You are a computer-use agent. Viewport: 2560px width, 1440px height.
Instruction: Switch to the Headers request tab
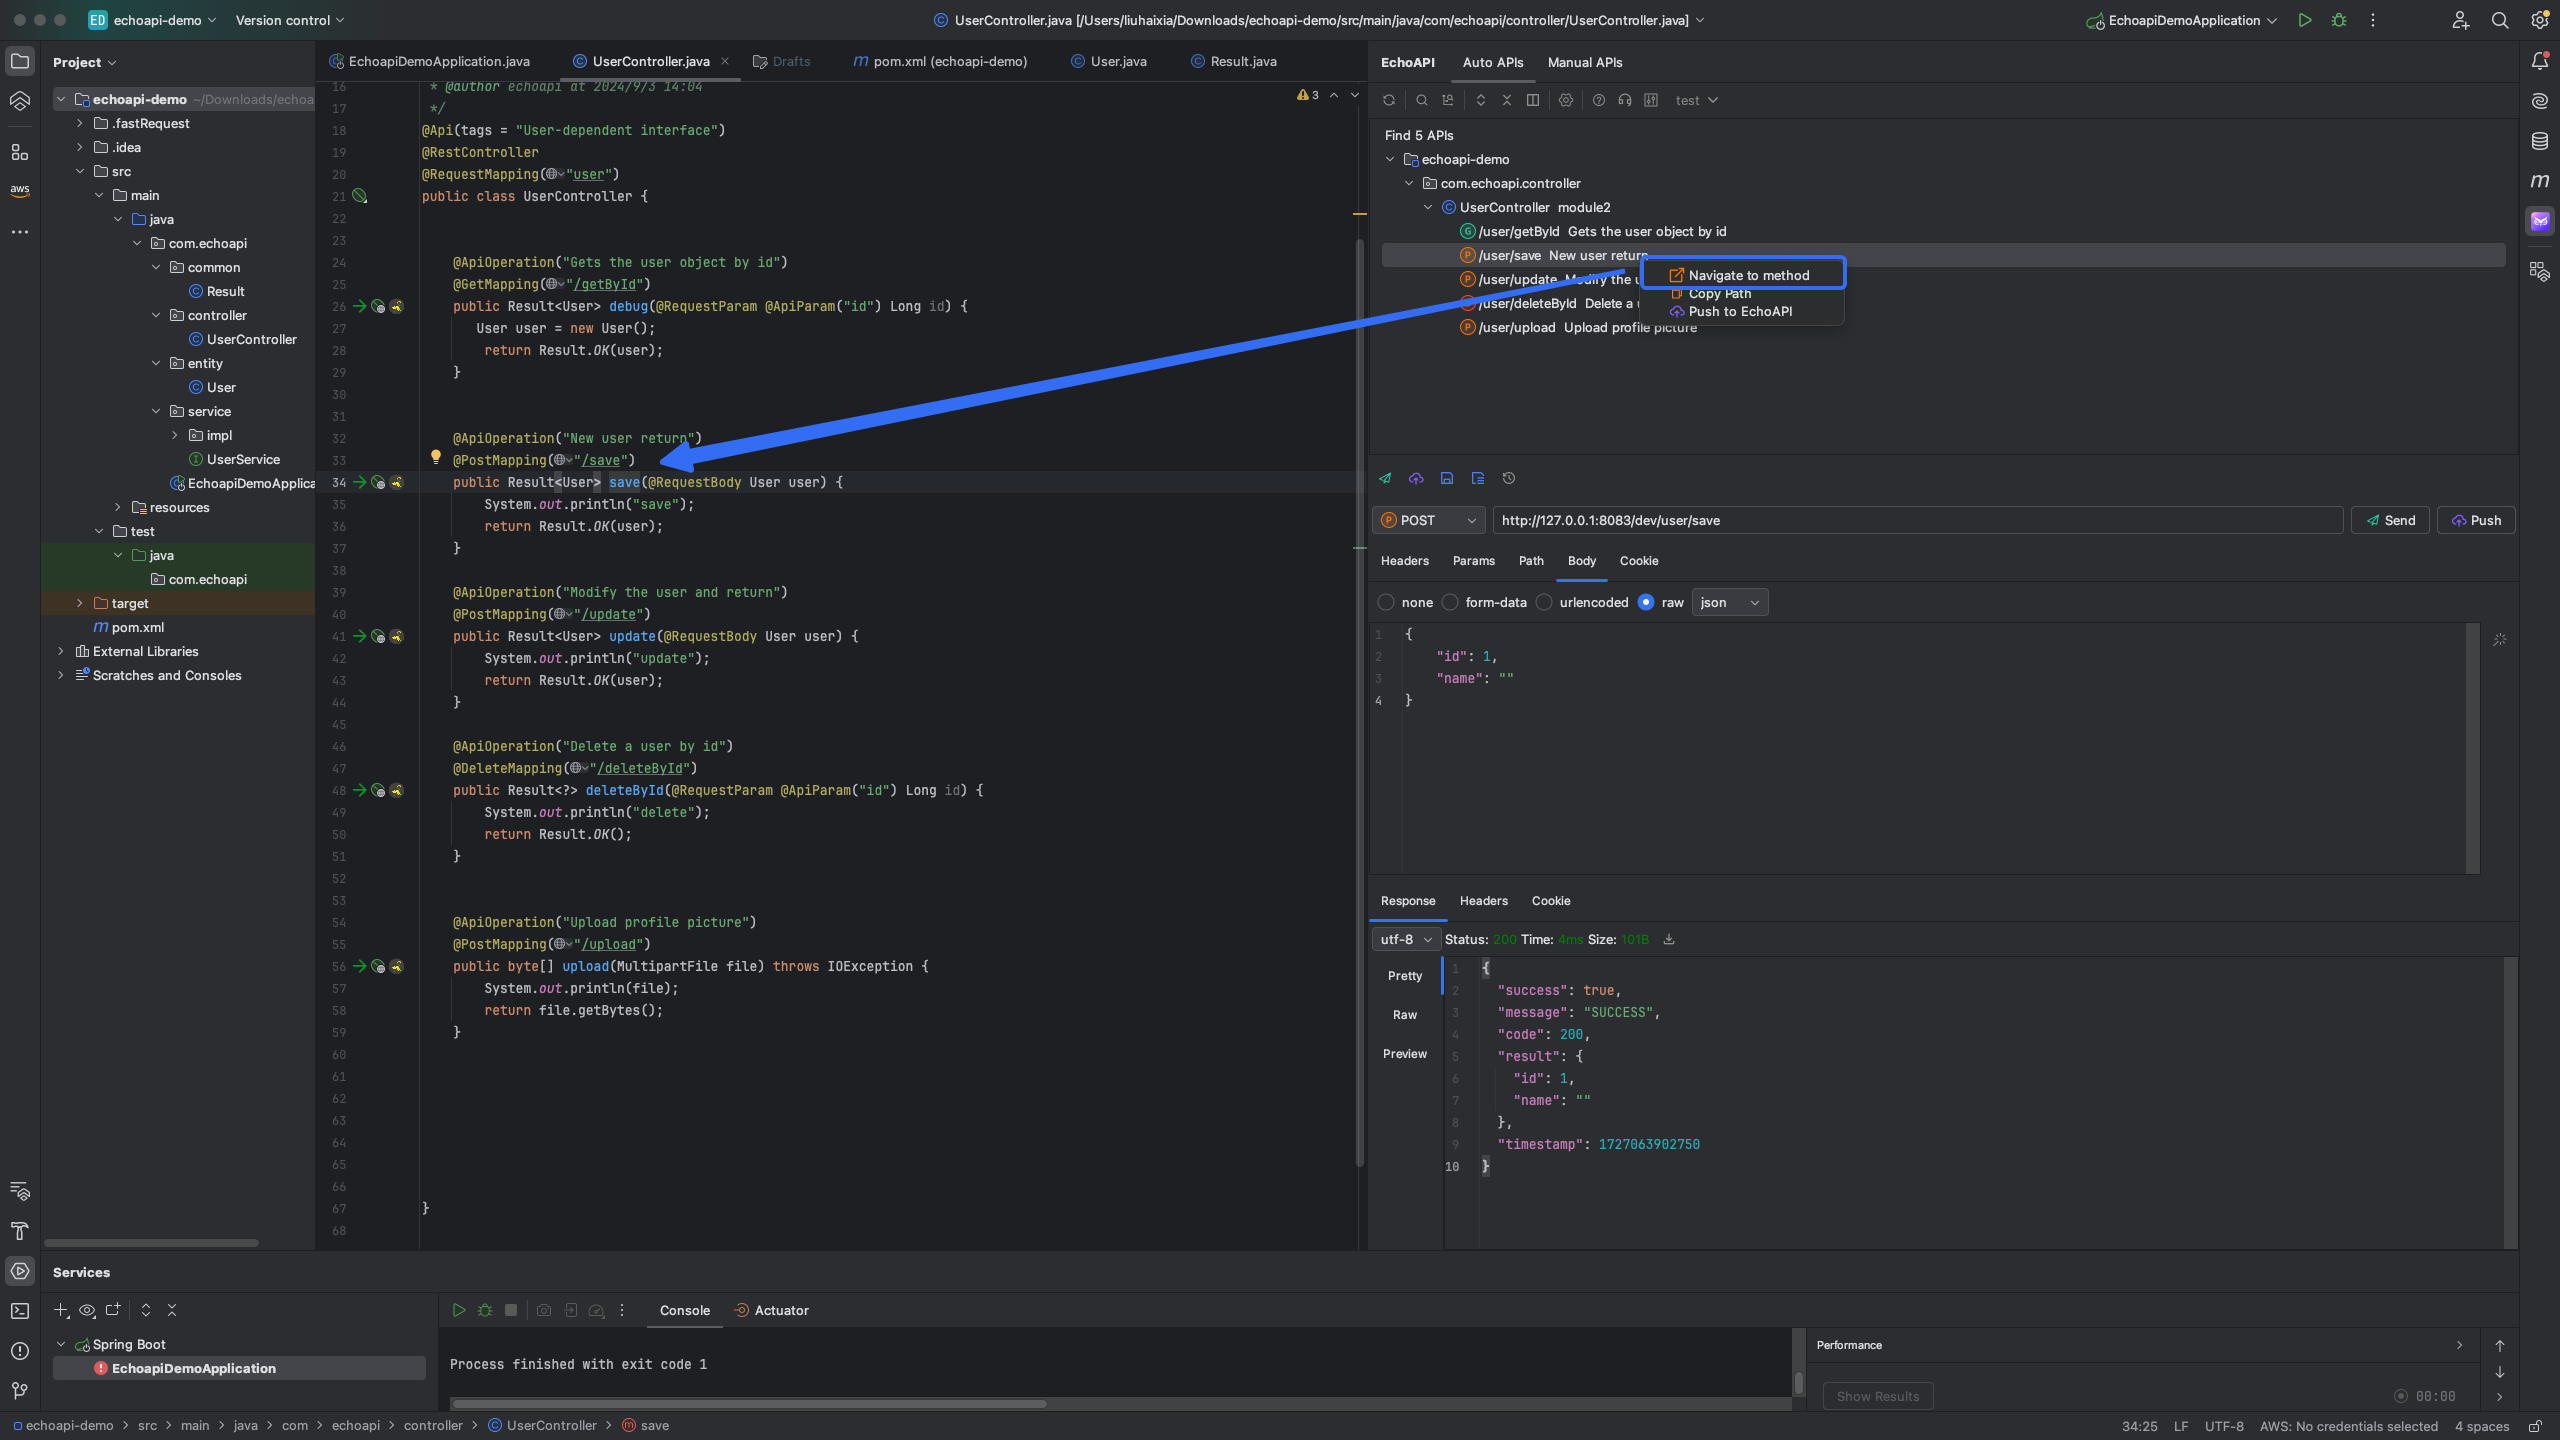click(x=1404, y=561)
